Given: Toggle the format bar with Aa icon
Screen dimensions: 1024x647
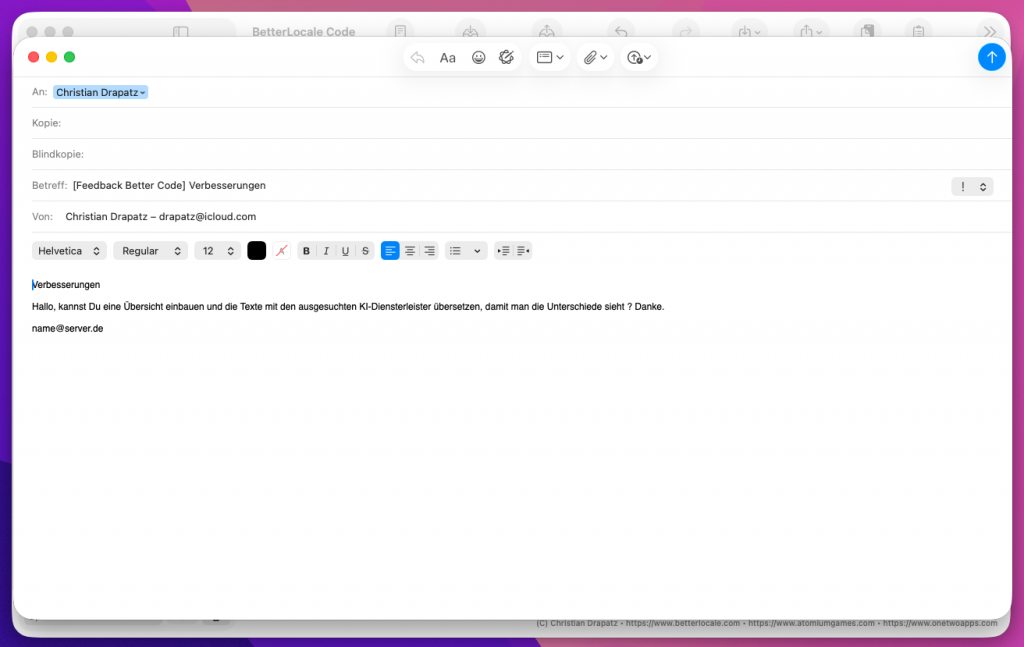Looking at the screenshot, I should click(448, 58).
